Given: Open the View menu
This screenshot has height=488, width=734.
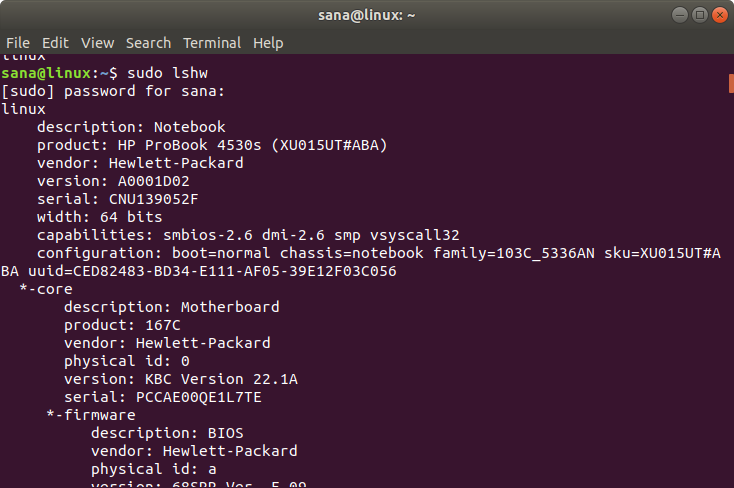Looking at the screenshot, I should pyautogui.click(x=97, y=43).
